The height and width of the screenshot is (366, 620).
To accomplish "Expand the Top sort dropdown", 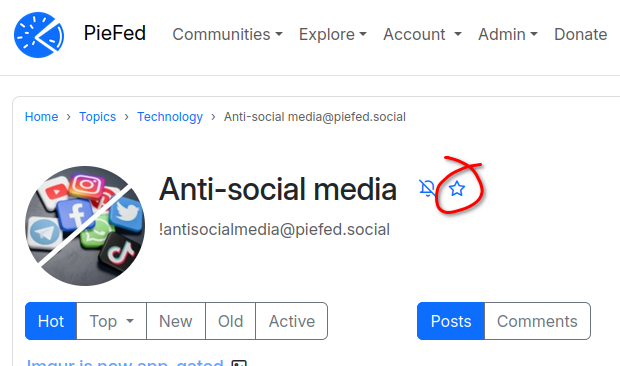I will (x=112, y=321).
